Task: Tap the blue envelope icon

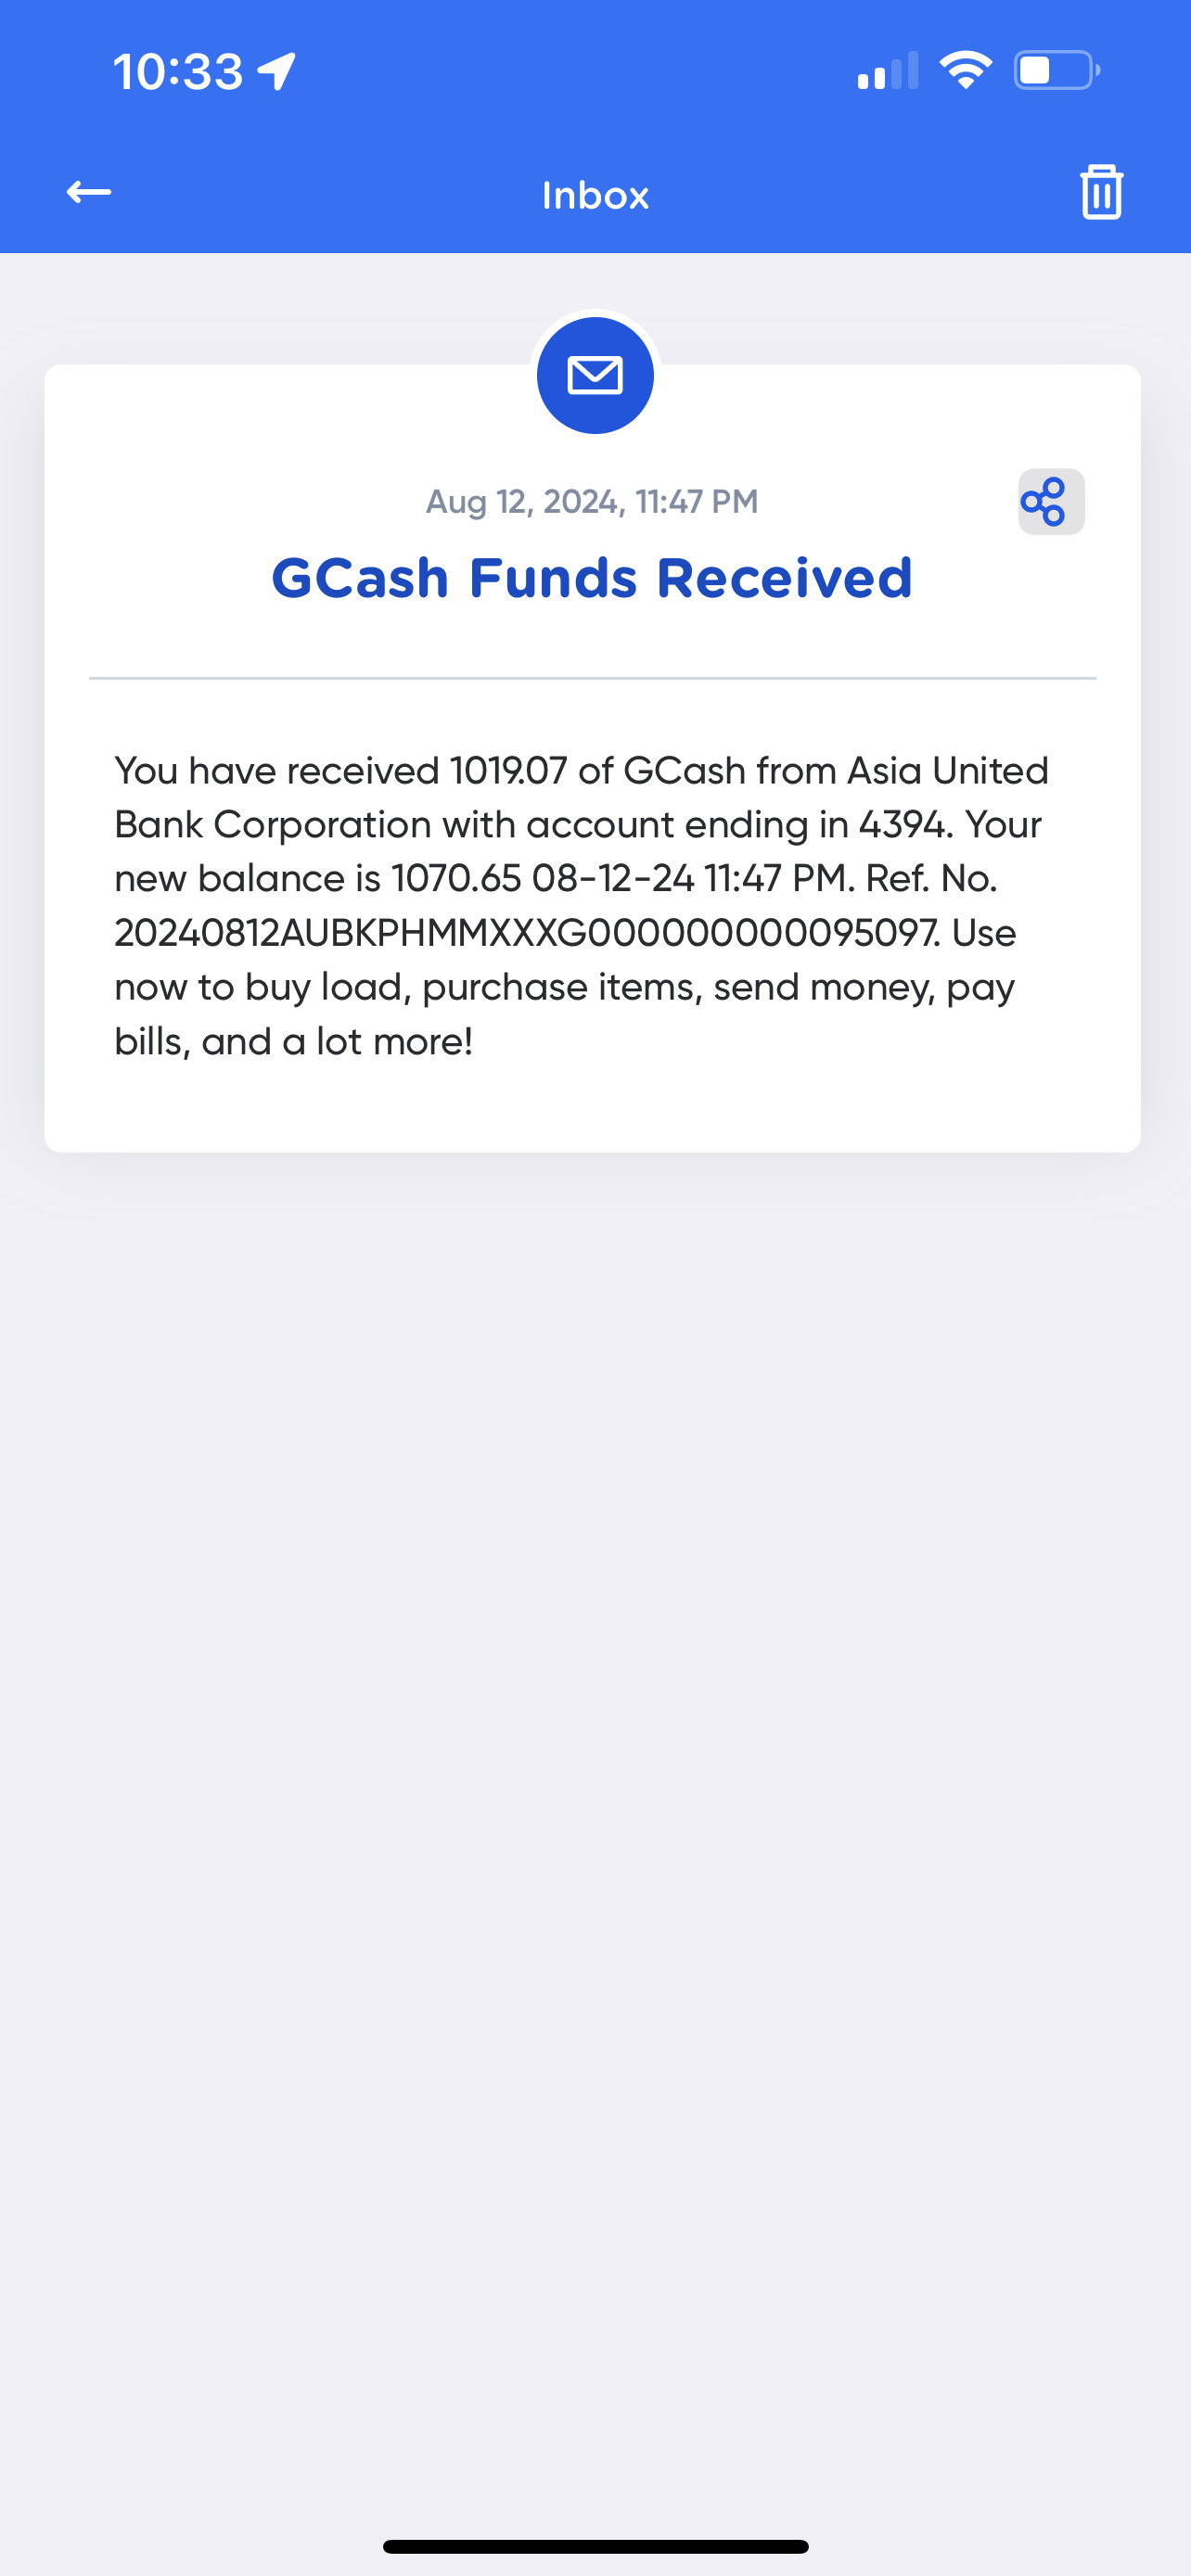Action: tap(595, 376)
